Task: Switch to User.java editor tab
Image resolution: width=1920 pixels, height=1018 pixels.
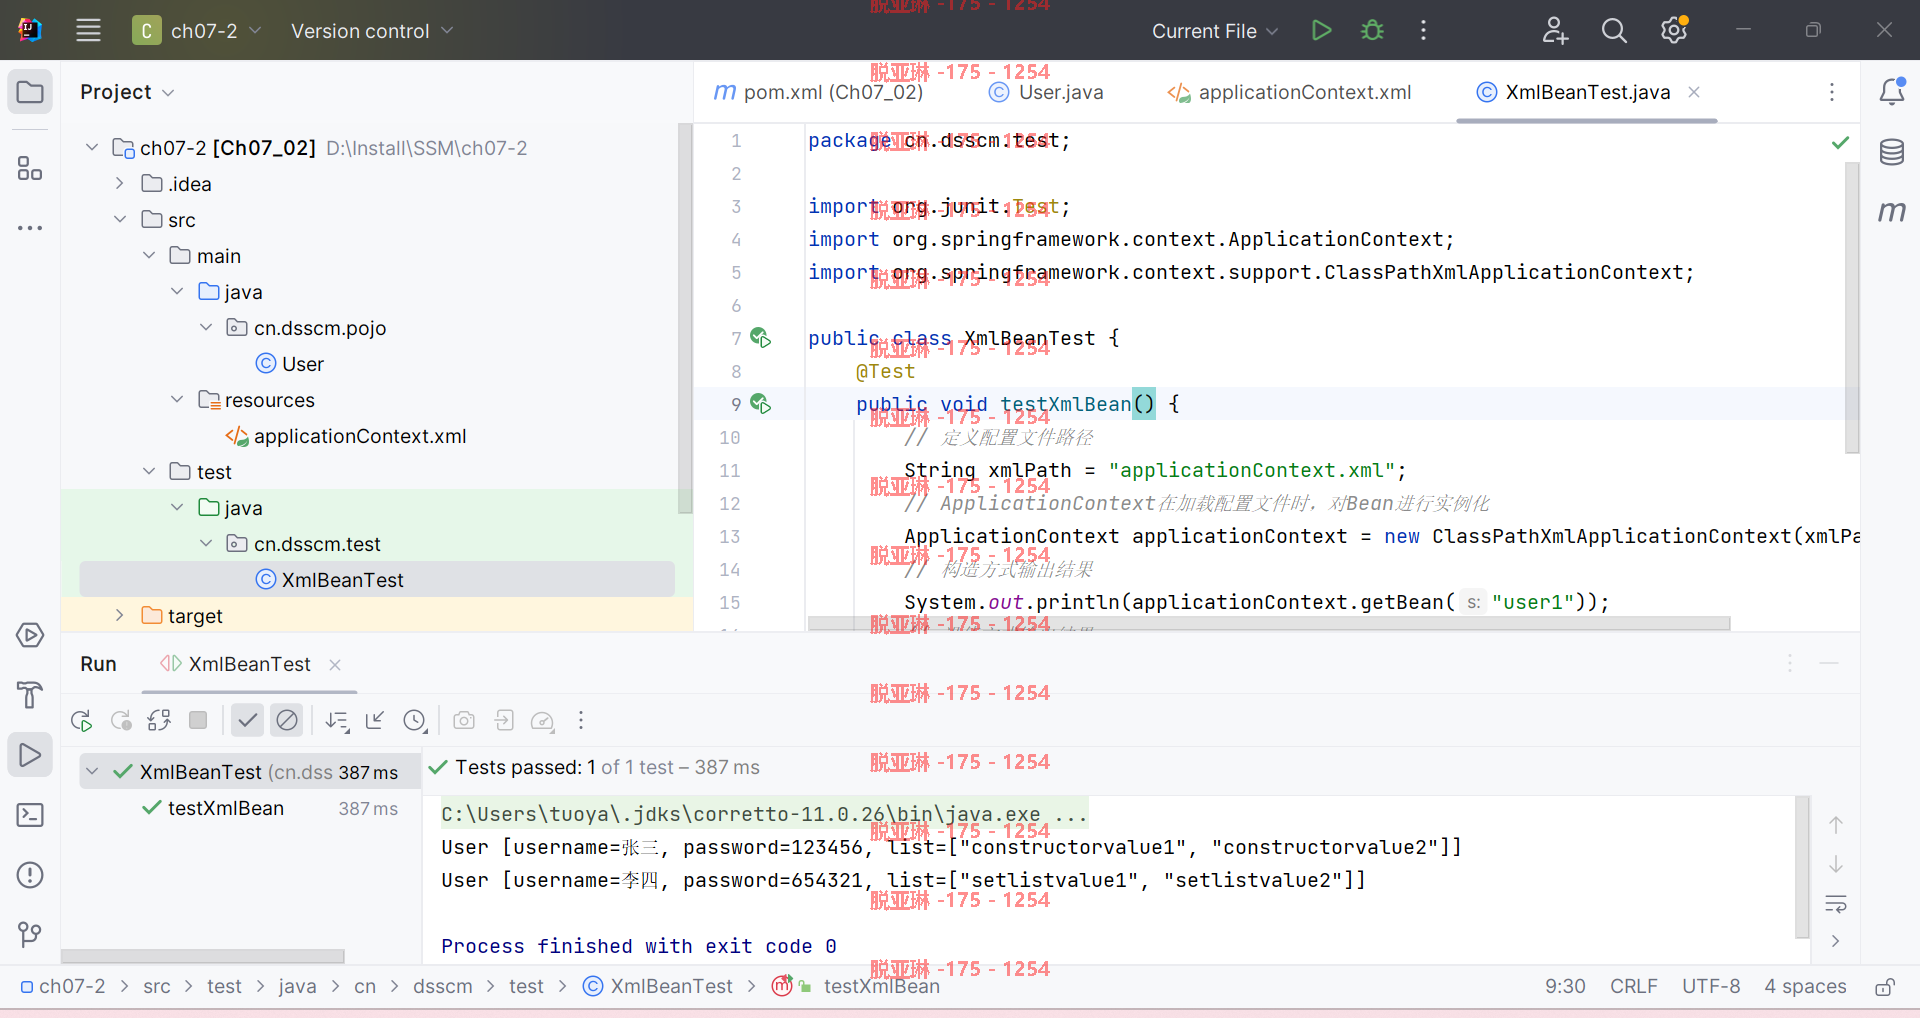Action: pyautogui.click(x=1046, y=92)
